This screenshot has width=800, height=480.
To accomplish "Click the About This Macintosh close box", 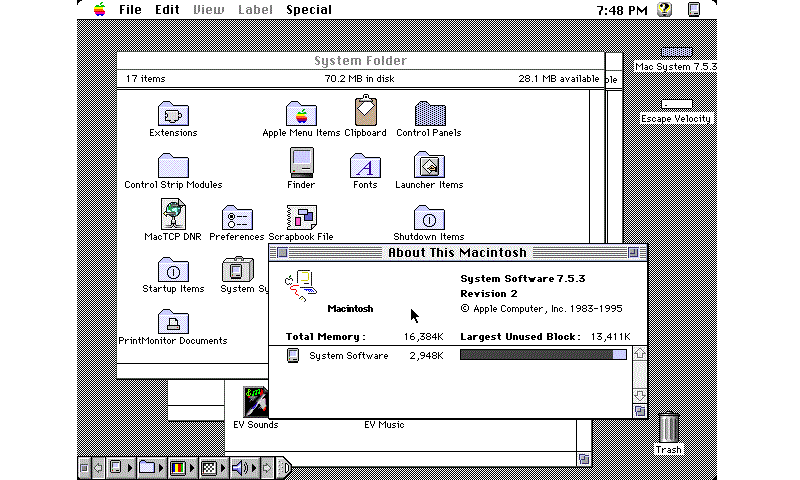I will [282, 252].
